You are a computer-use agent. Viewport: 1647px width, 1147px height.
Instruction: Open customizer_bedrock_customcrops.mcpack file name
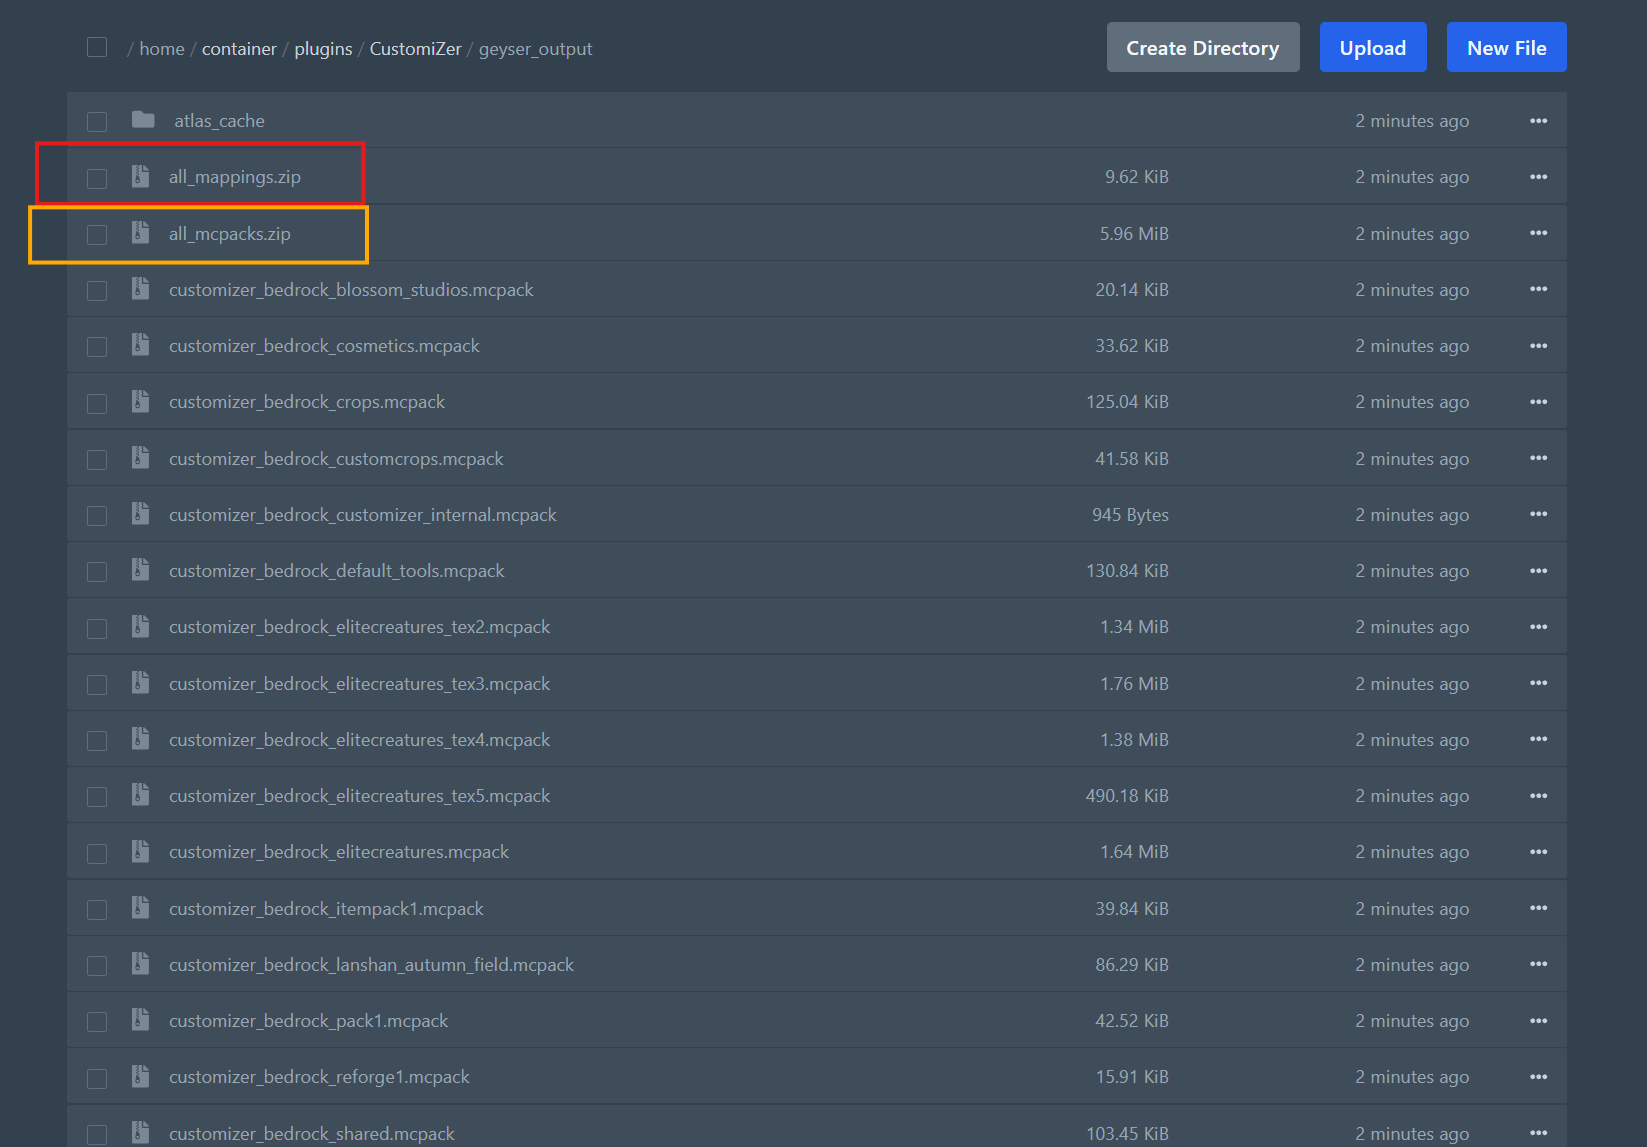click(336, 458)
